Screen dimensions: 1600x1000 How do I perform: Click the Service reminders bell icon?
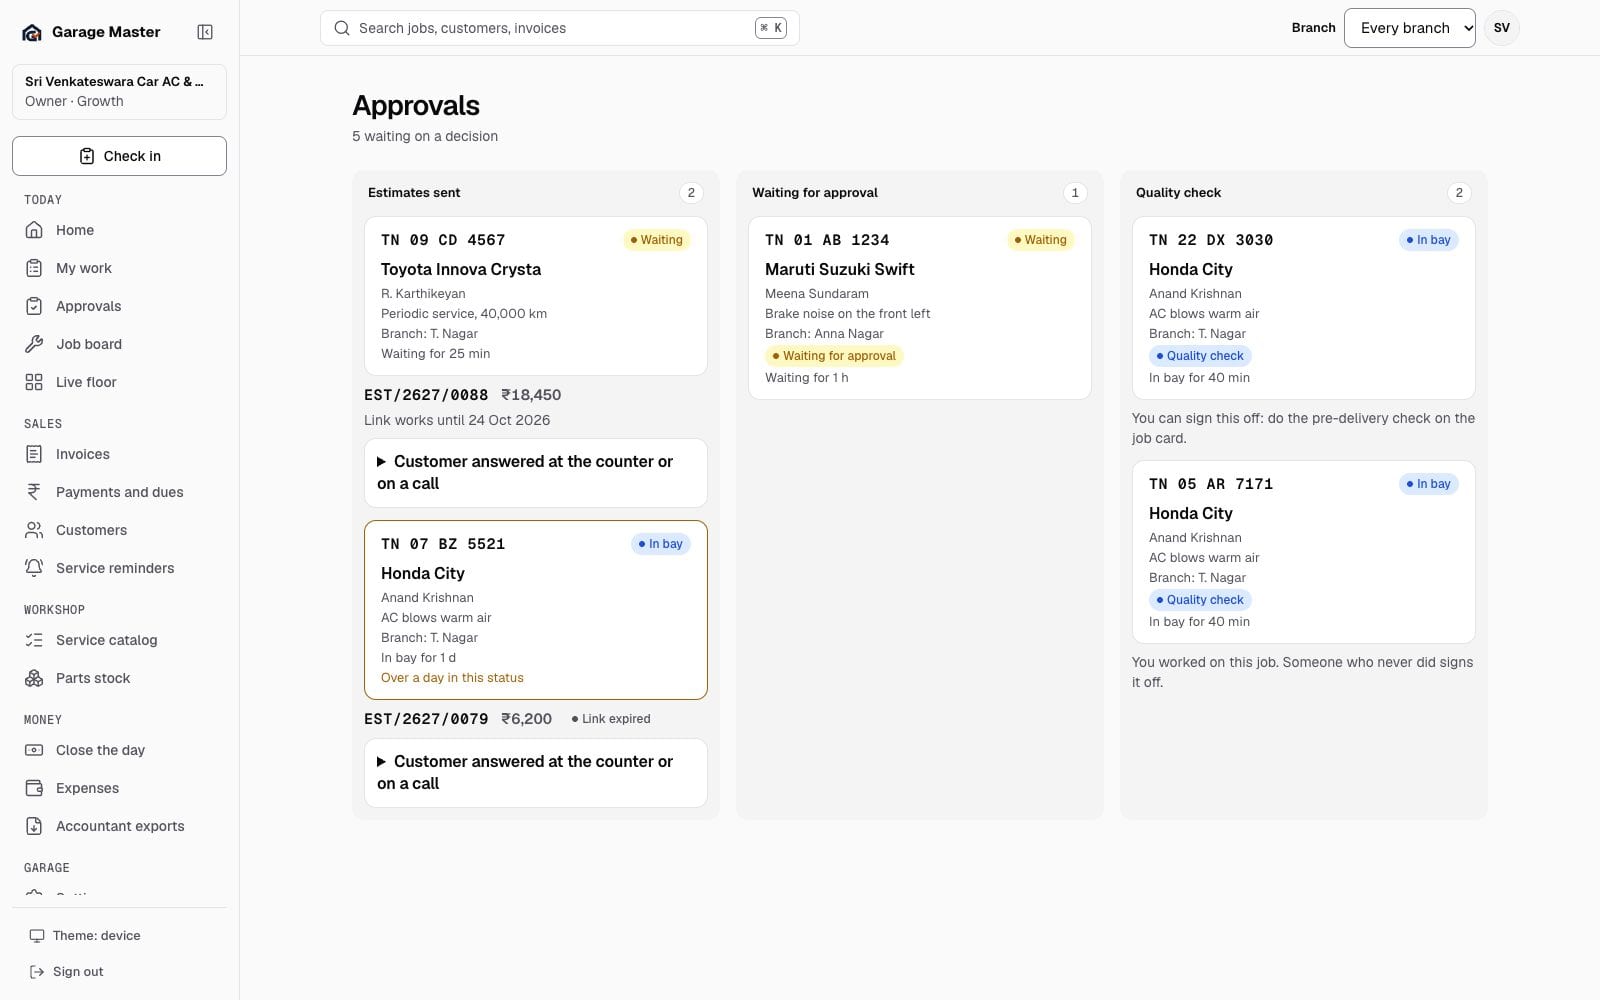pyautogui.click(x=34, y=568)
